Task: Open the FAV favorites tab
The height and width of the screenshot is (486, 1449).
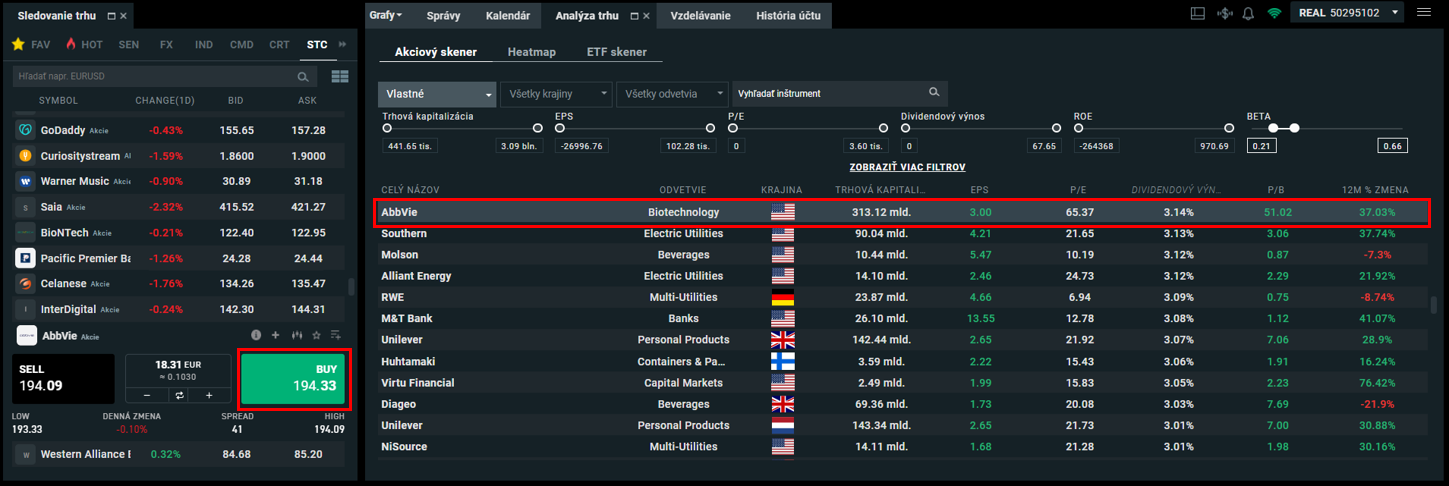Action: (31, 45)
